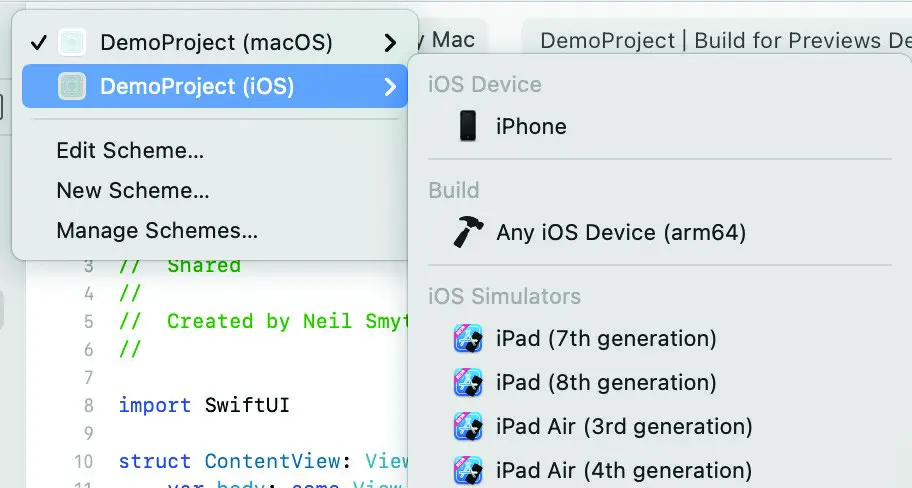
Task: Select the iPhone device icon
Action: (468, 126)
